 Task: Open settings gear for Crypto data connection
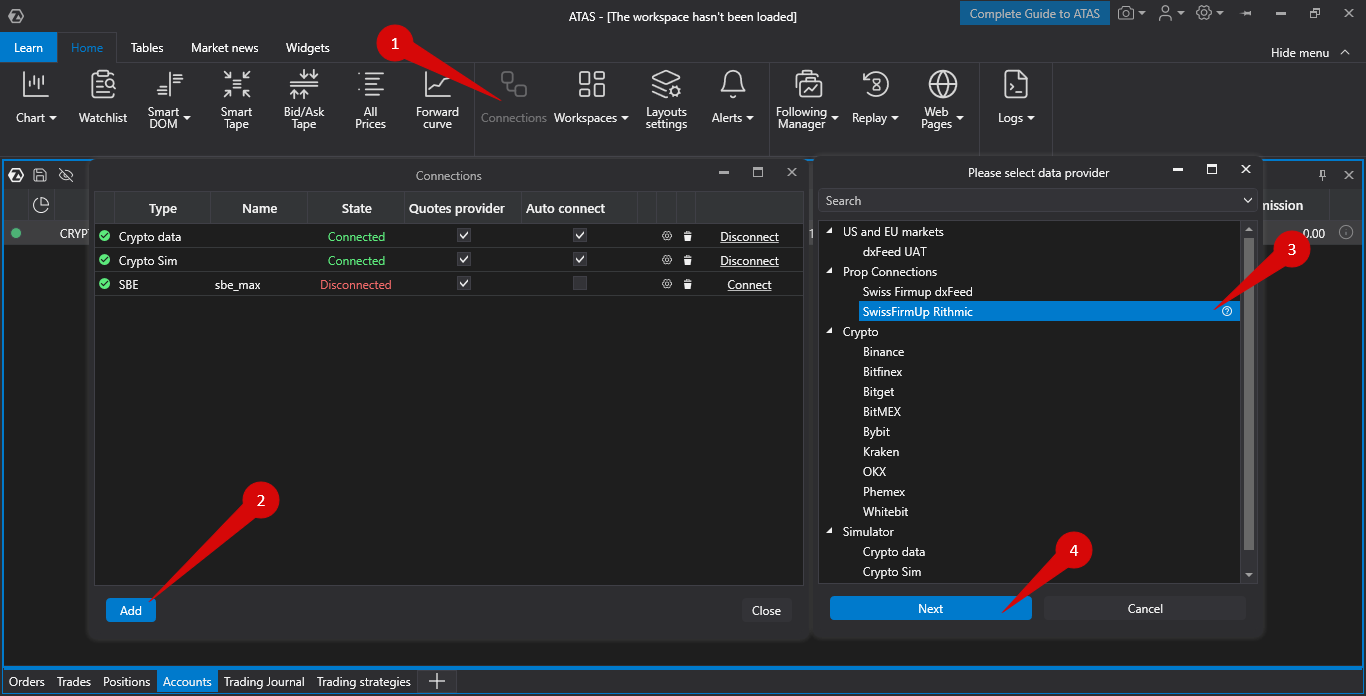(x=666, y=236)
